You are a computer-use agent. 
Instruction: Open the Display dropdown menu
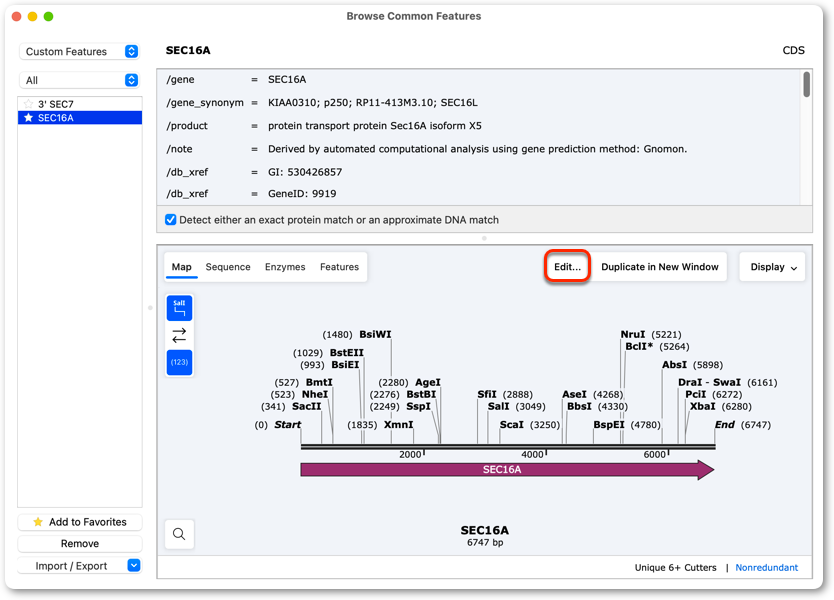[x=773, y=267]
